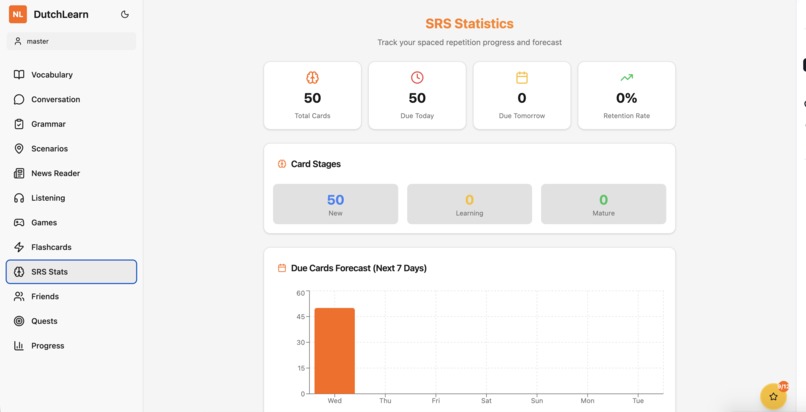806x412 pixels.
Task: Click the yellow star achievements button
Action: (773, 397)
